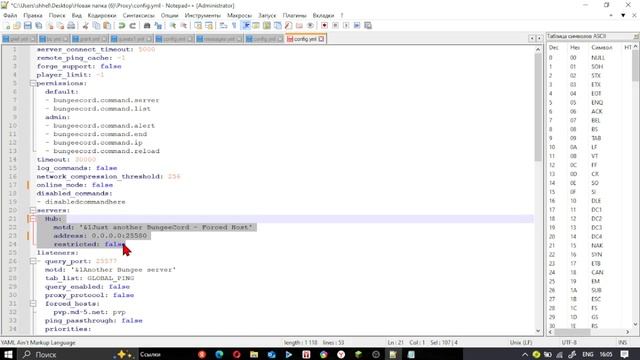The width and height of the screenshot is (640, 360).
Task: Collapse the permissions block fold marker
Action: 33,83
